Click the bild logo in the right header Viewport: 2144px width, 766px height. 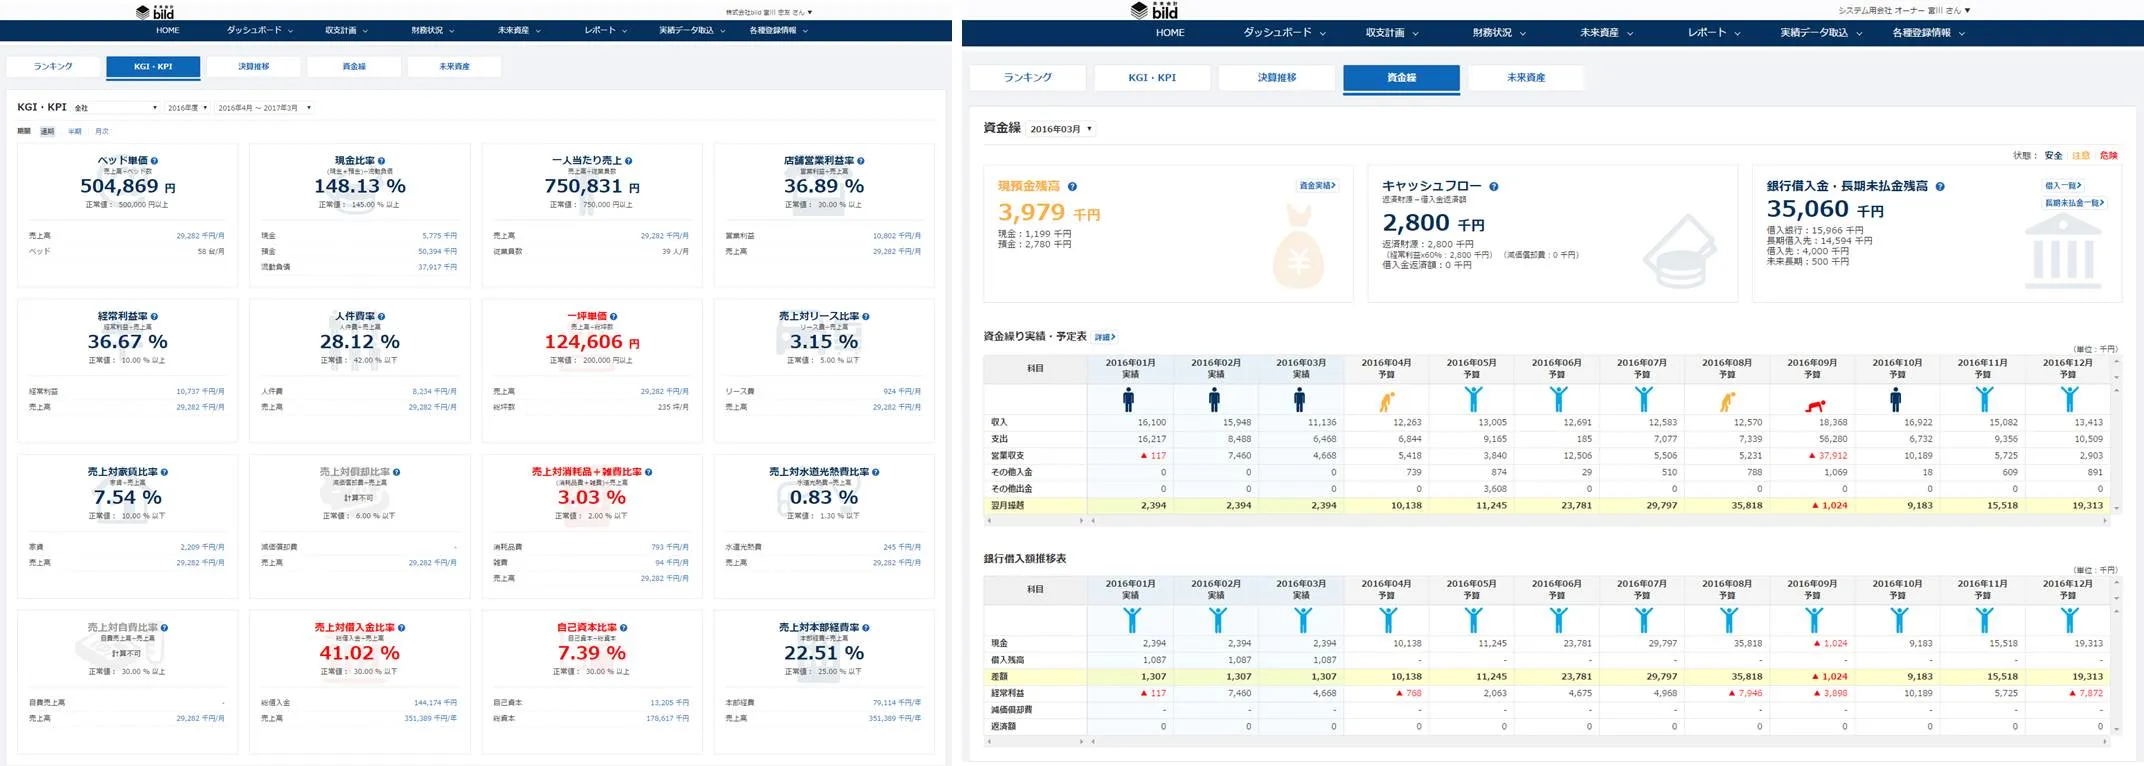click(x=1154, y=11)
